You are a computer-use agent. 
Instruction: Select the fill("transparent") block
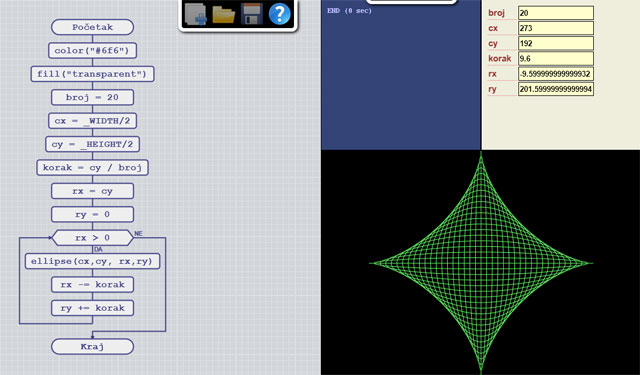click(93, 74)
